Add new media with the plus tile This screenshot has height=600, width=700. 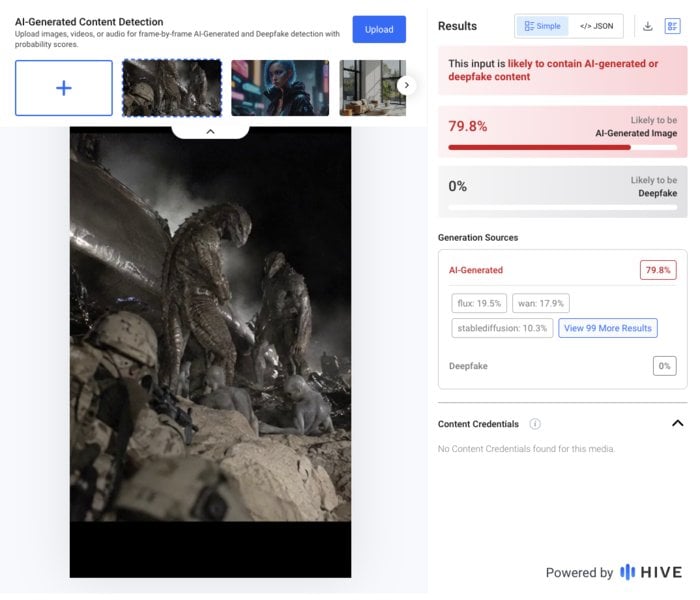tap(64, 88)
